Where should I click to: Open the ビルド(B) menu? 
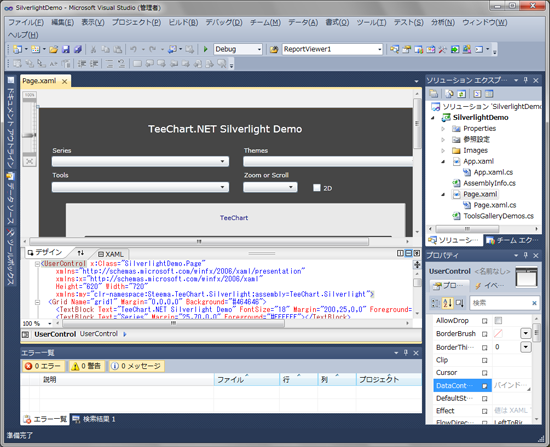[183, 22]
